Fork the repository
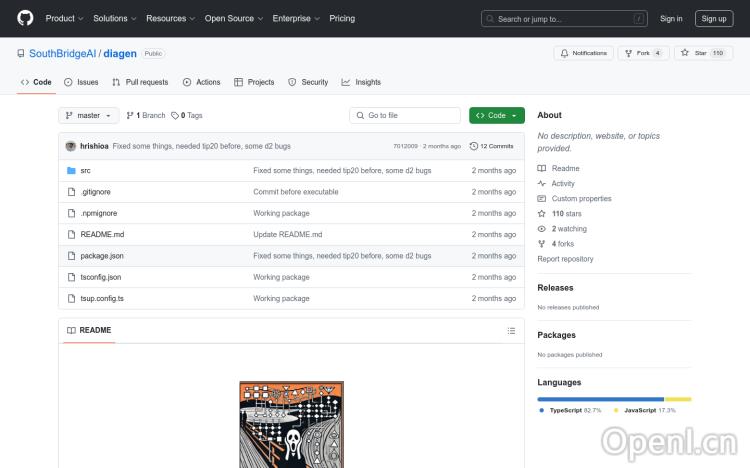 pyautogui.click(x=637, y=53)
